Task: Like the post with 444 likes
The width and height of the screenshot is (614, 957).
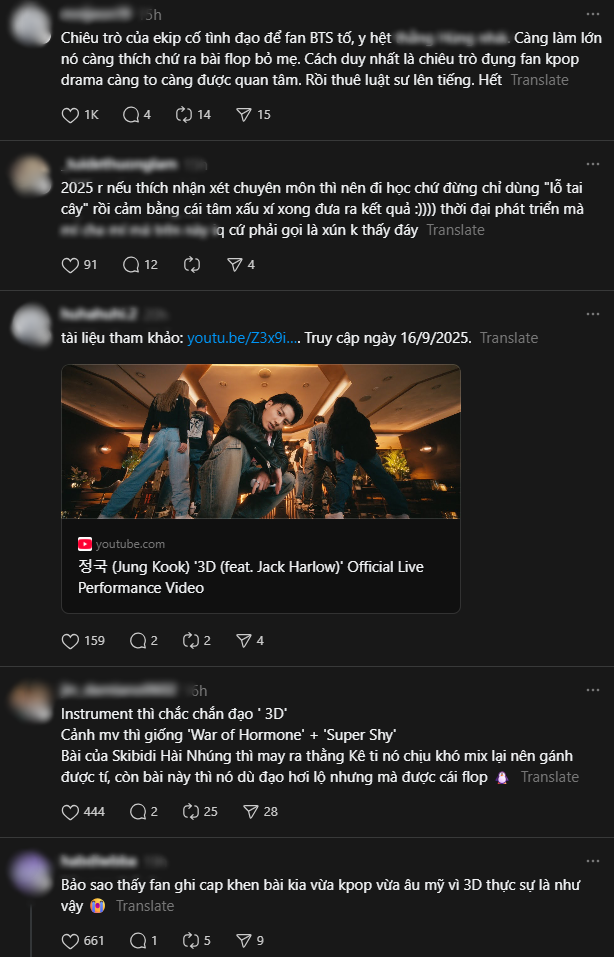Action: tap(70, 811)
